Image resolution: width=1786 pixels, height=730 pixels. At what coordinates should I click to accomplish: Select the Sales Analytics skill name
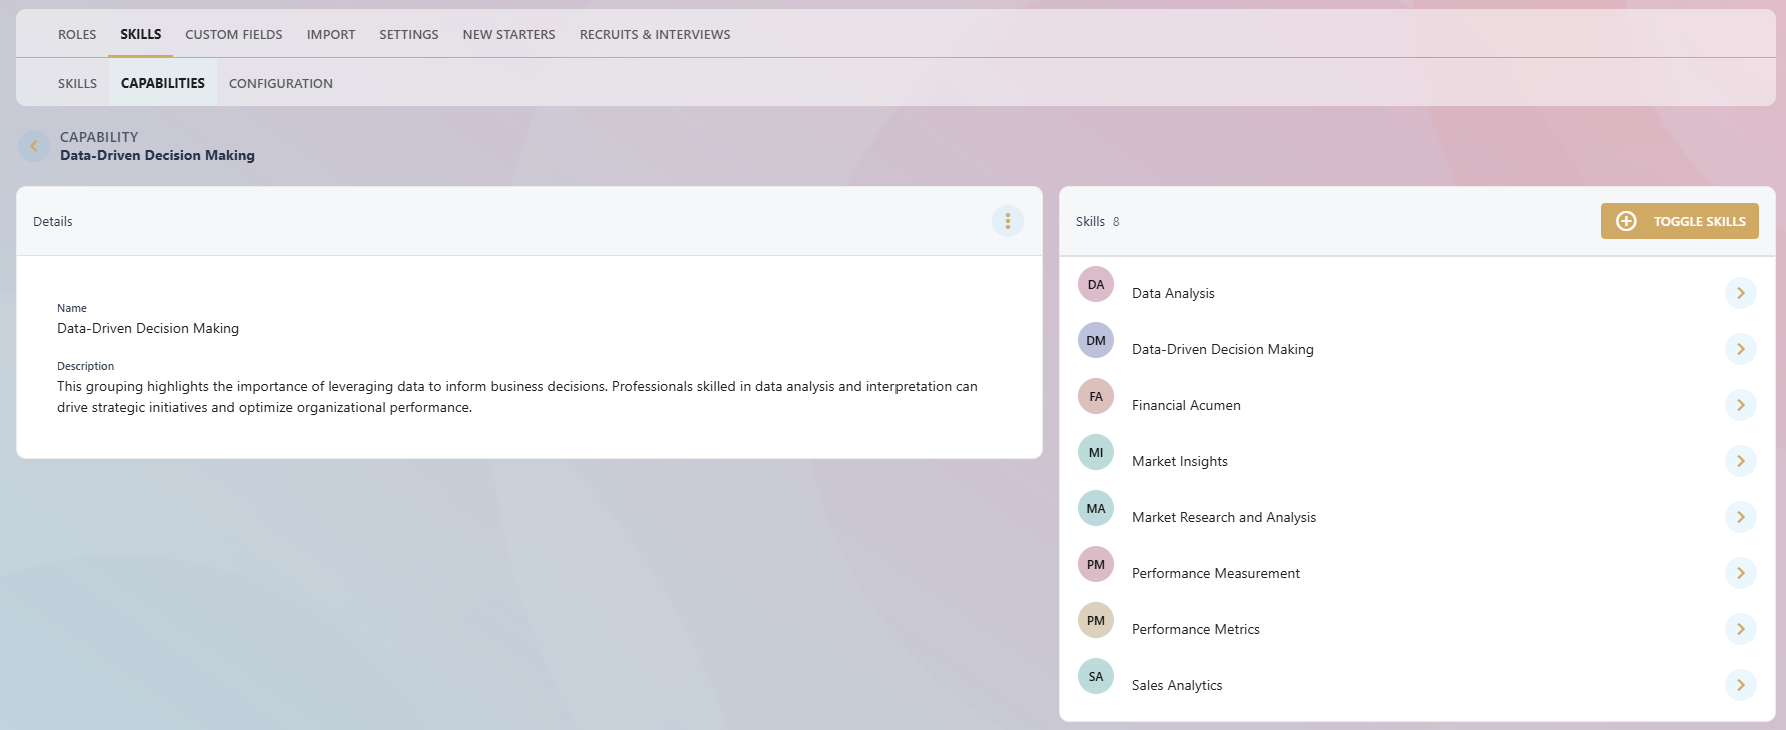click(1177, 685)
